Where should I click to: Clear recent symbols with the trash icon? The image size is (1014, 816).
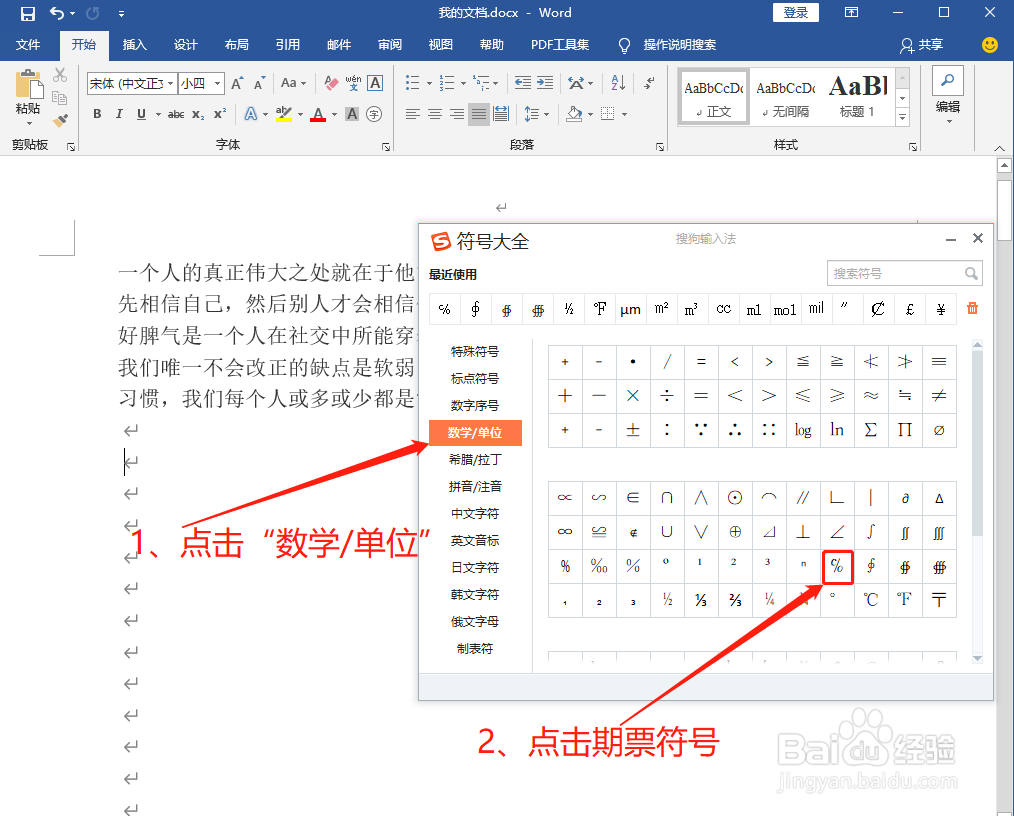pos(971,308)
